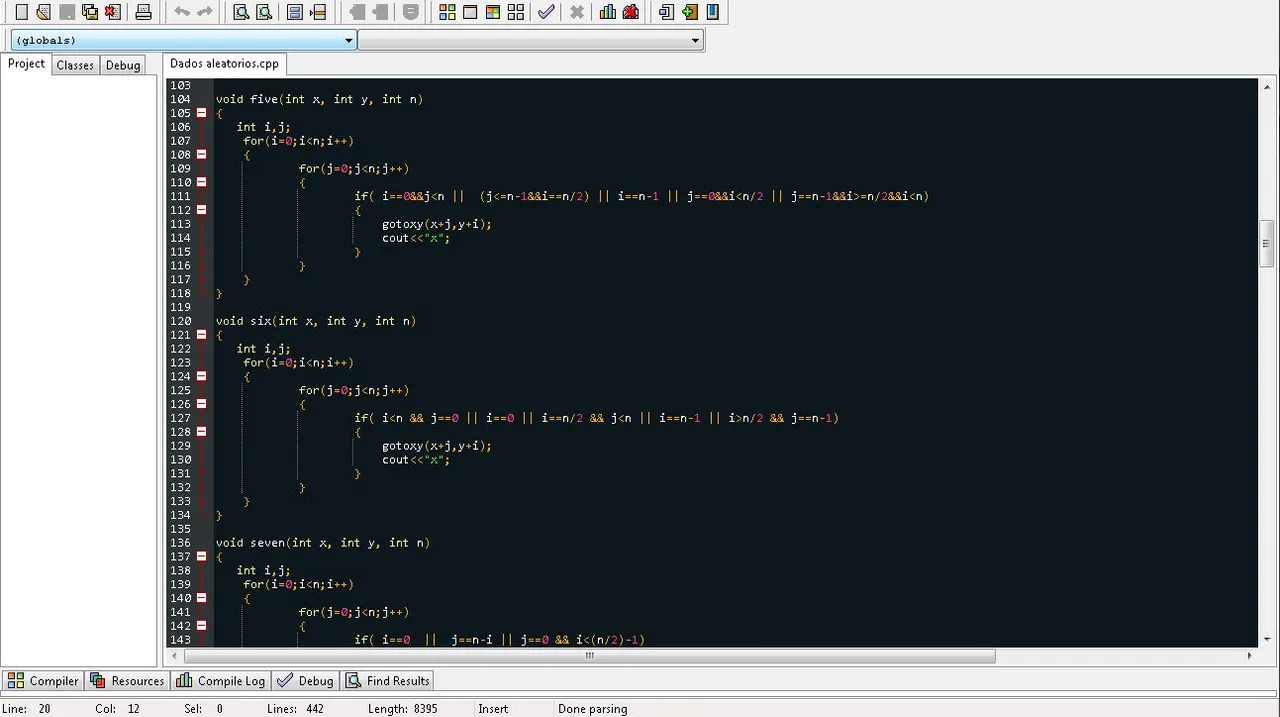Click the Compile icon with four colored squares
Viewport: 1280px width, 717px height.
[x=447, y=12]
